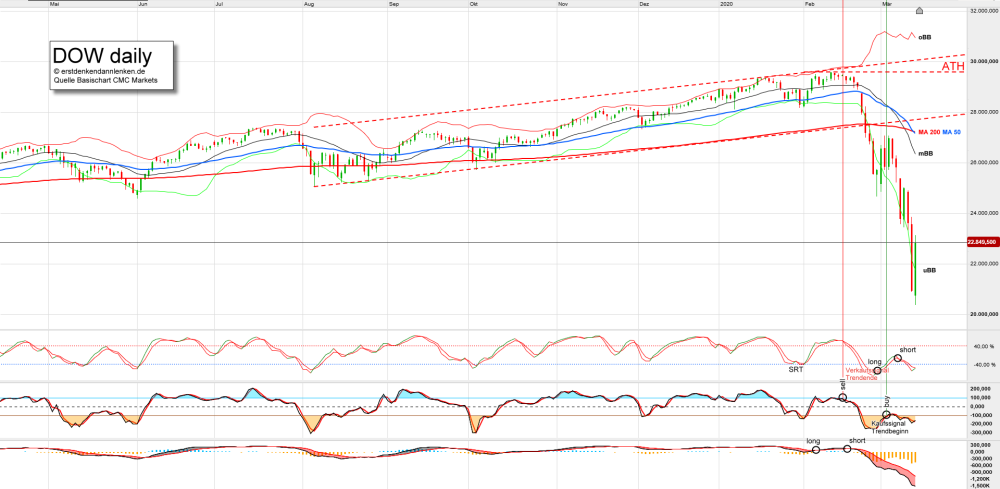Click the Mai month label on the time axis
This screenshot has width=1000, height=489.
pos(54,4)
